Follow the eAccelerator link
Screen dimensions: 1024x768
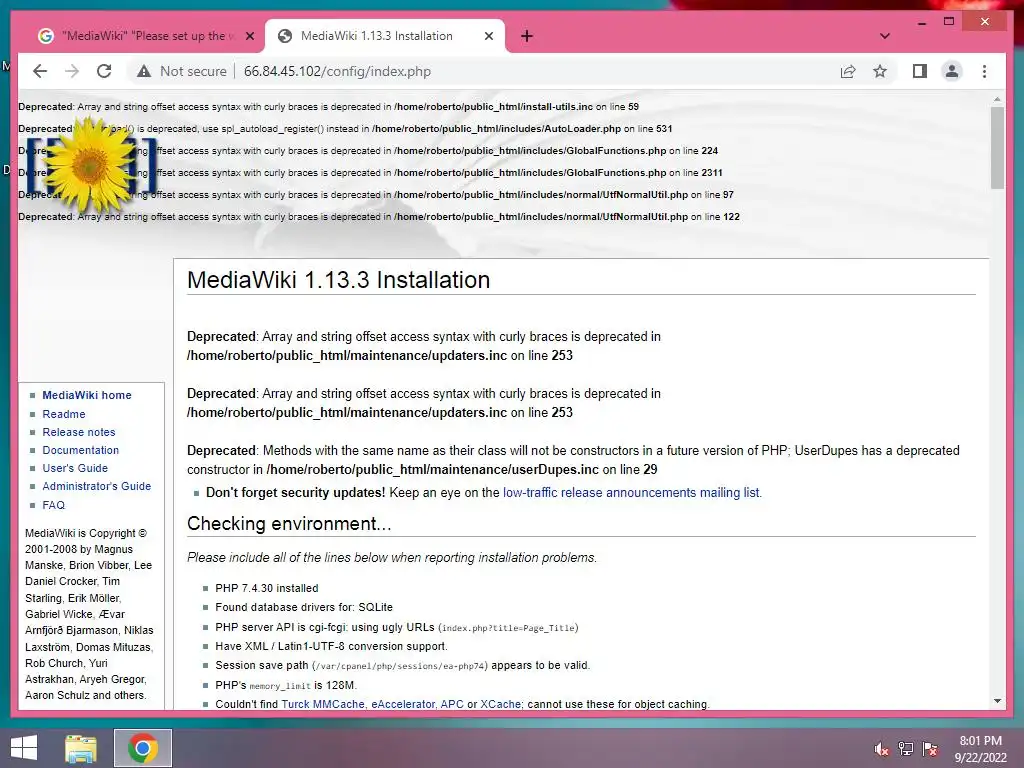pos(403,704)
